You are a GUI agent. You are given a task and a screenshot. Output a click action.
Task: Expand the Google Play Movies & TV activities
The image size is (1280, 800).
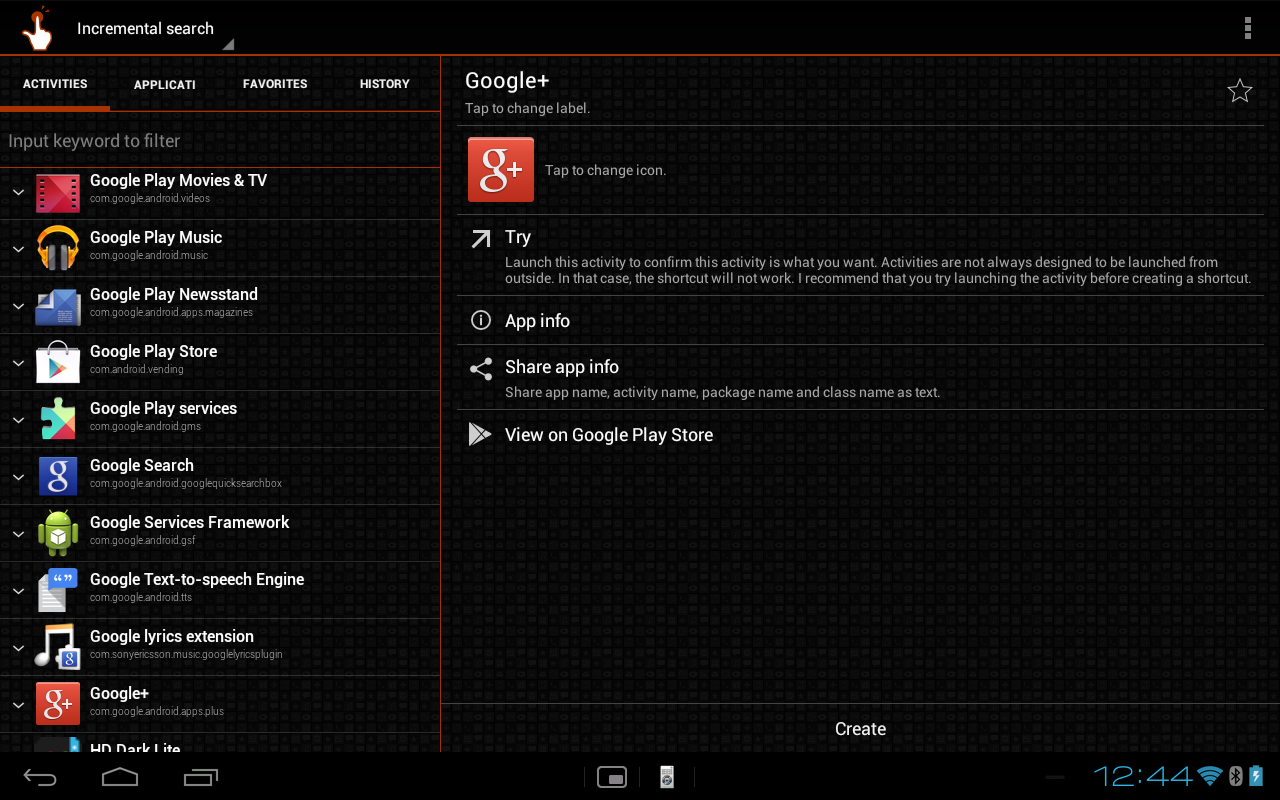pyautogui.click(x=17, y=191)
